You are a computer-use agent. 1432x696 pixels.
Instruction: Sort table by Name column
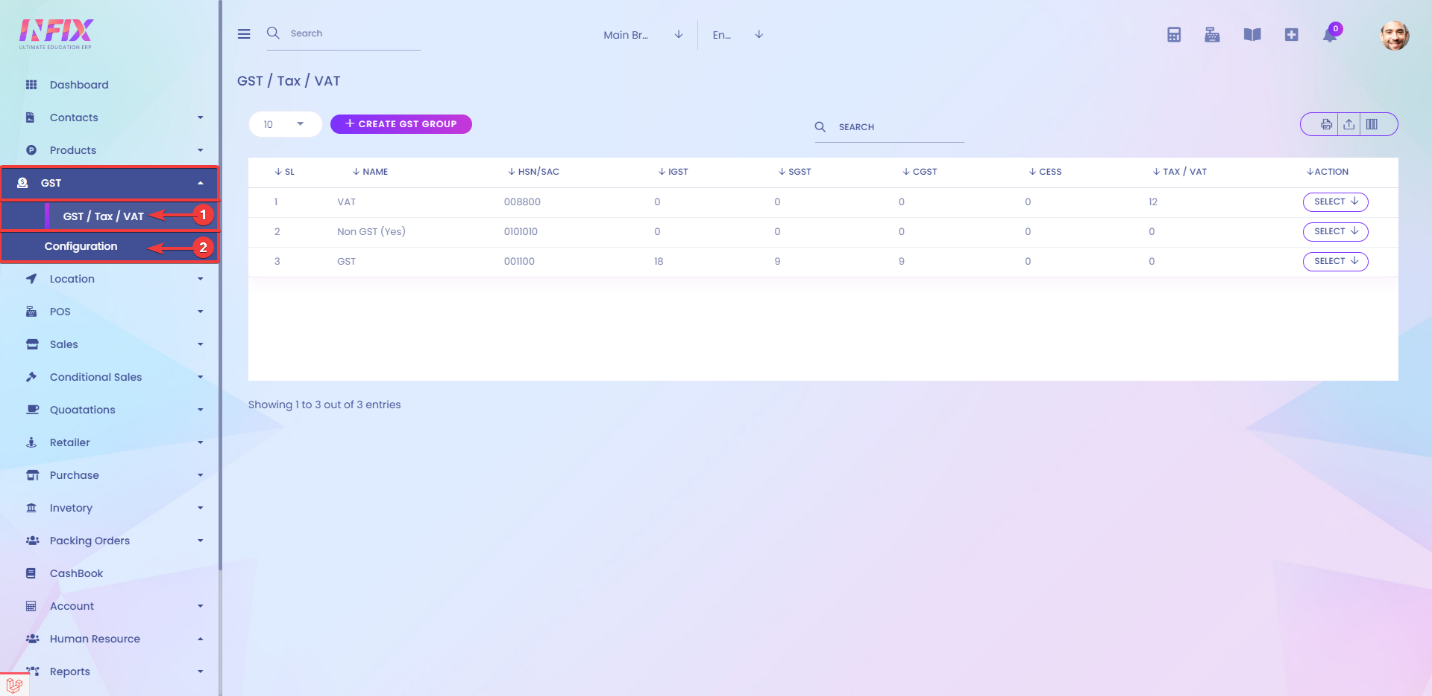[370, 172]
